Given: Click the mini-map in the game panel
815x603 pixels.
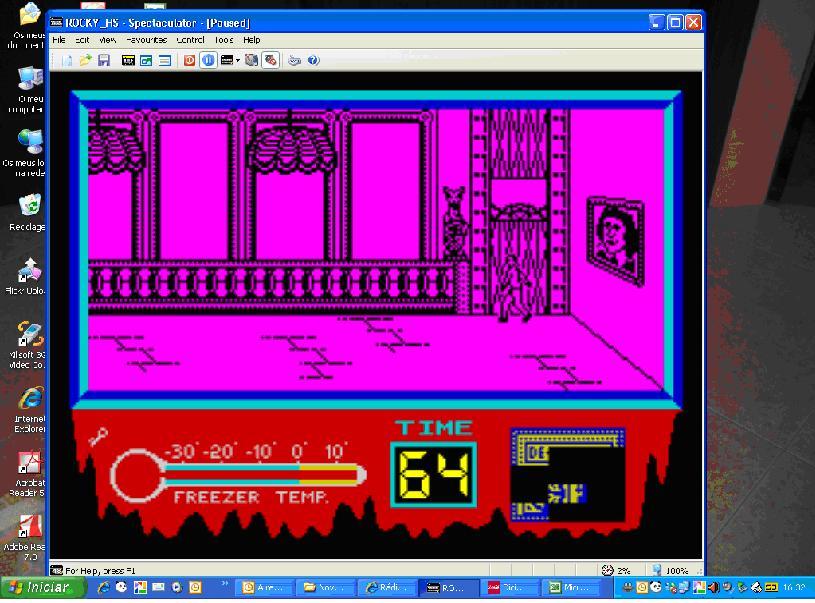Looking at the screenshot, I should point(568,475).
